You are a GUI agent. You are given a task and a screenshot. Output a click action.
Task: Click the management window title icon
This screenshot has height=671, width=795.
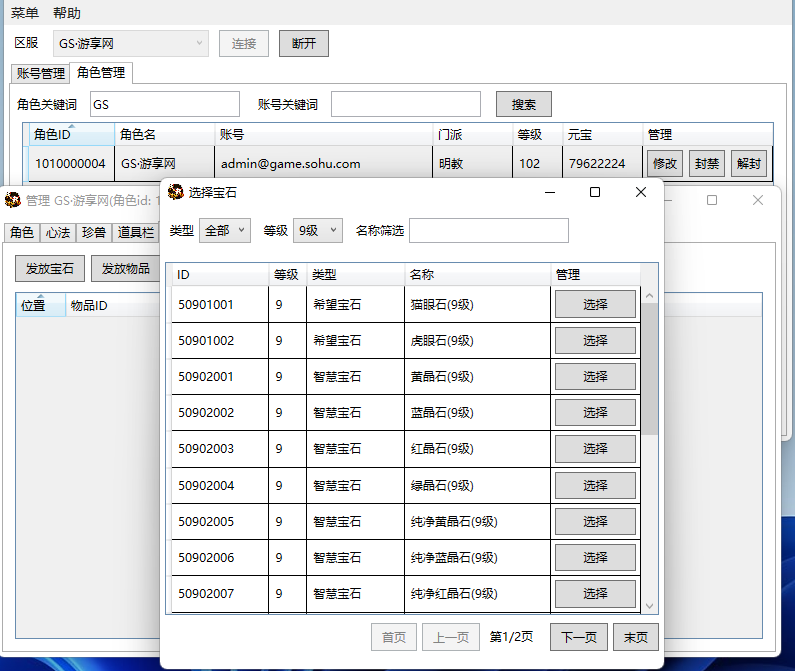pyautogui.click(x=14, y=200)
